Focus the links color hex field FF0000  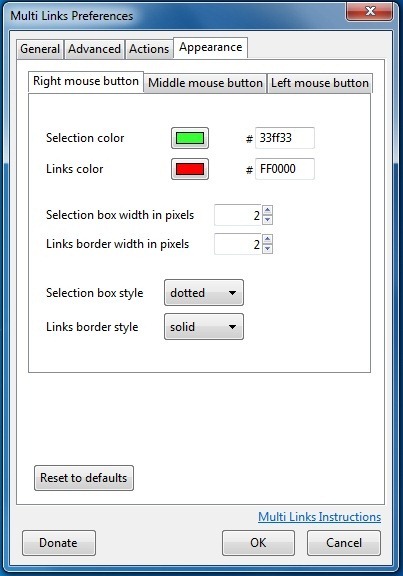click(x=285, y=169)
